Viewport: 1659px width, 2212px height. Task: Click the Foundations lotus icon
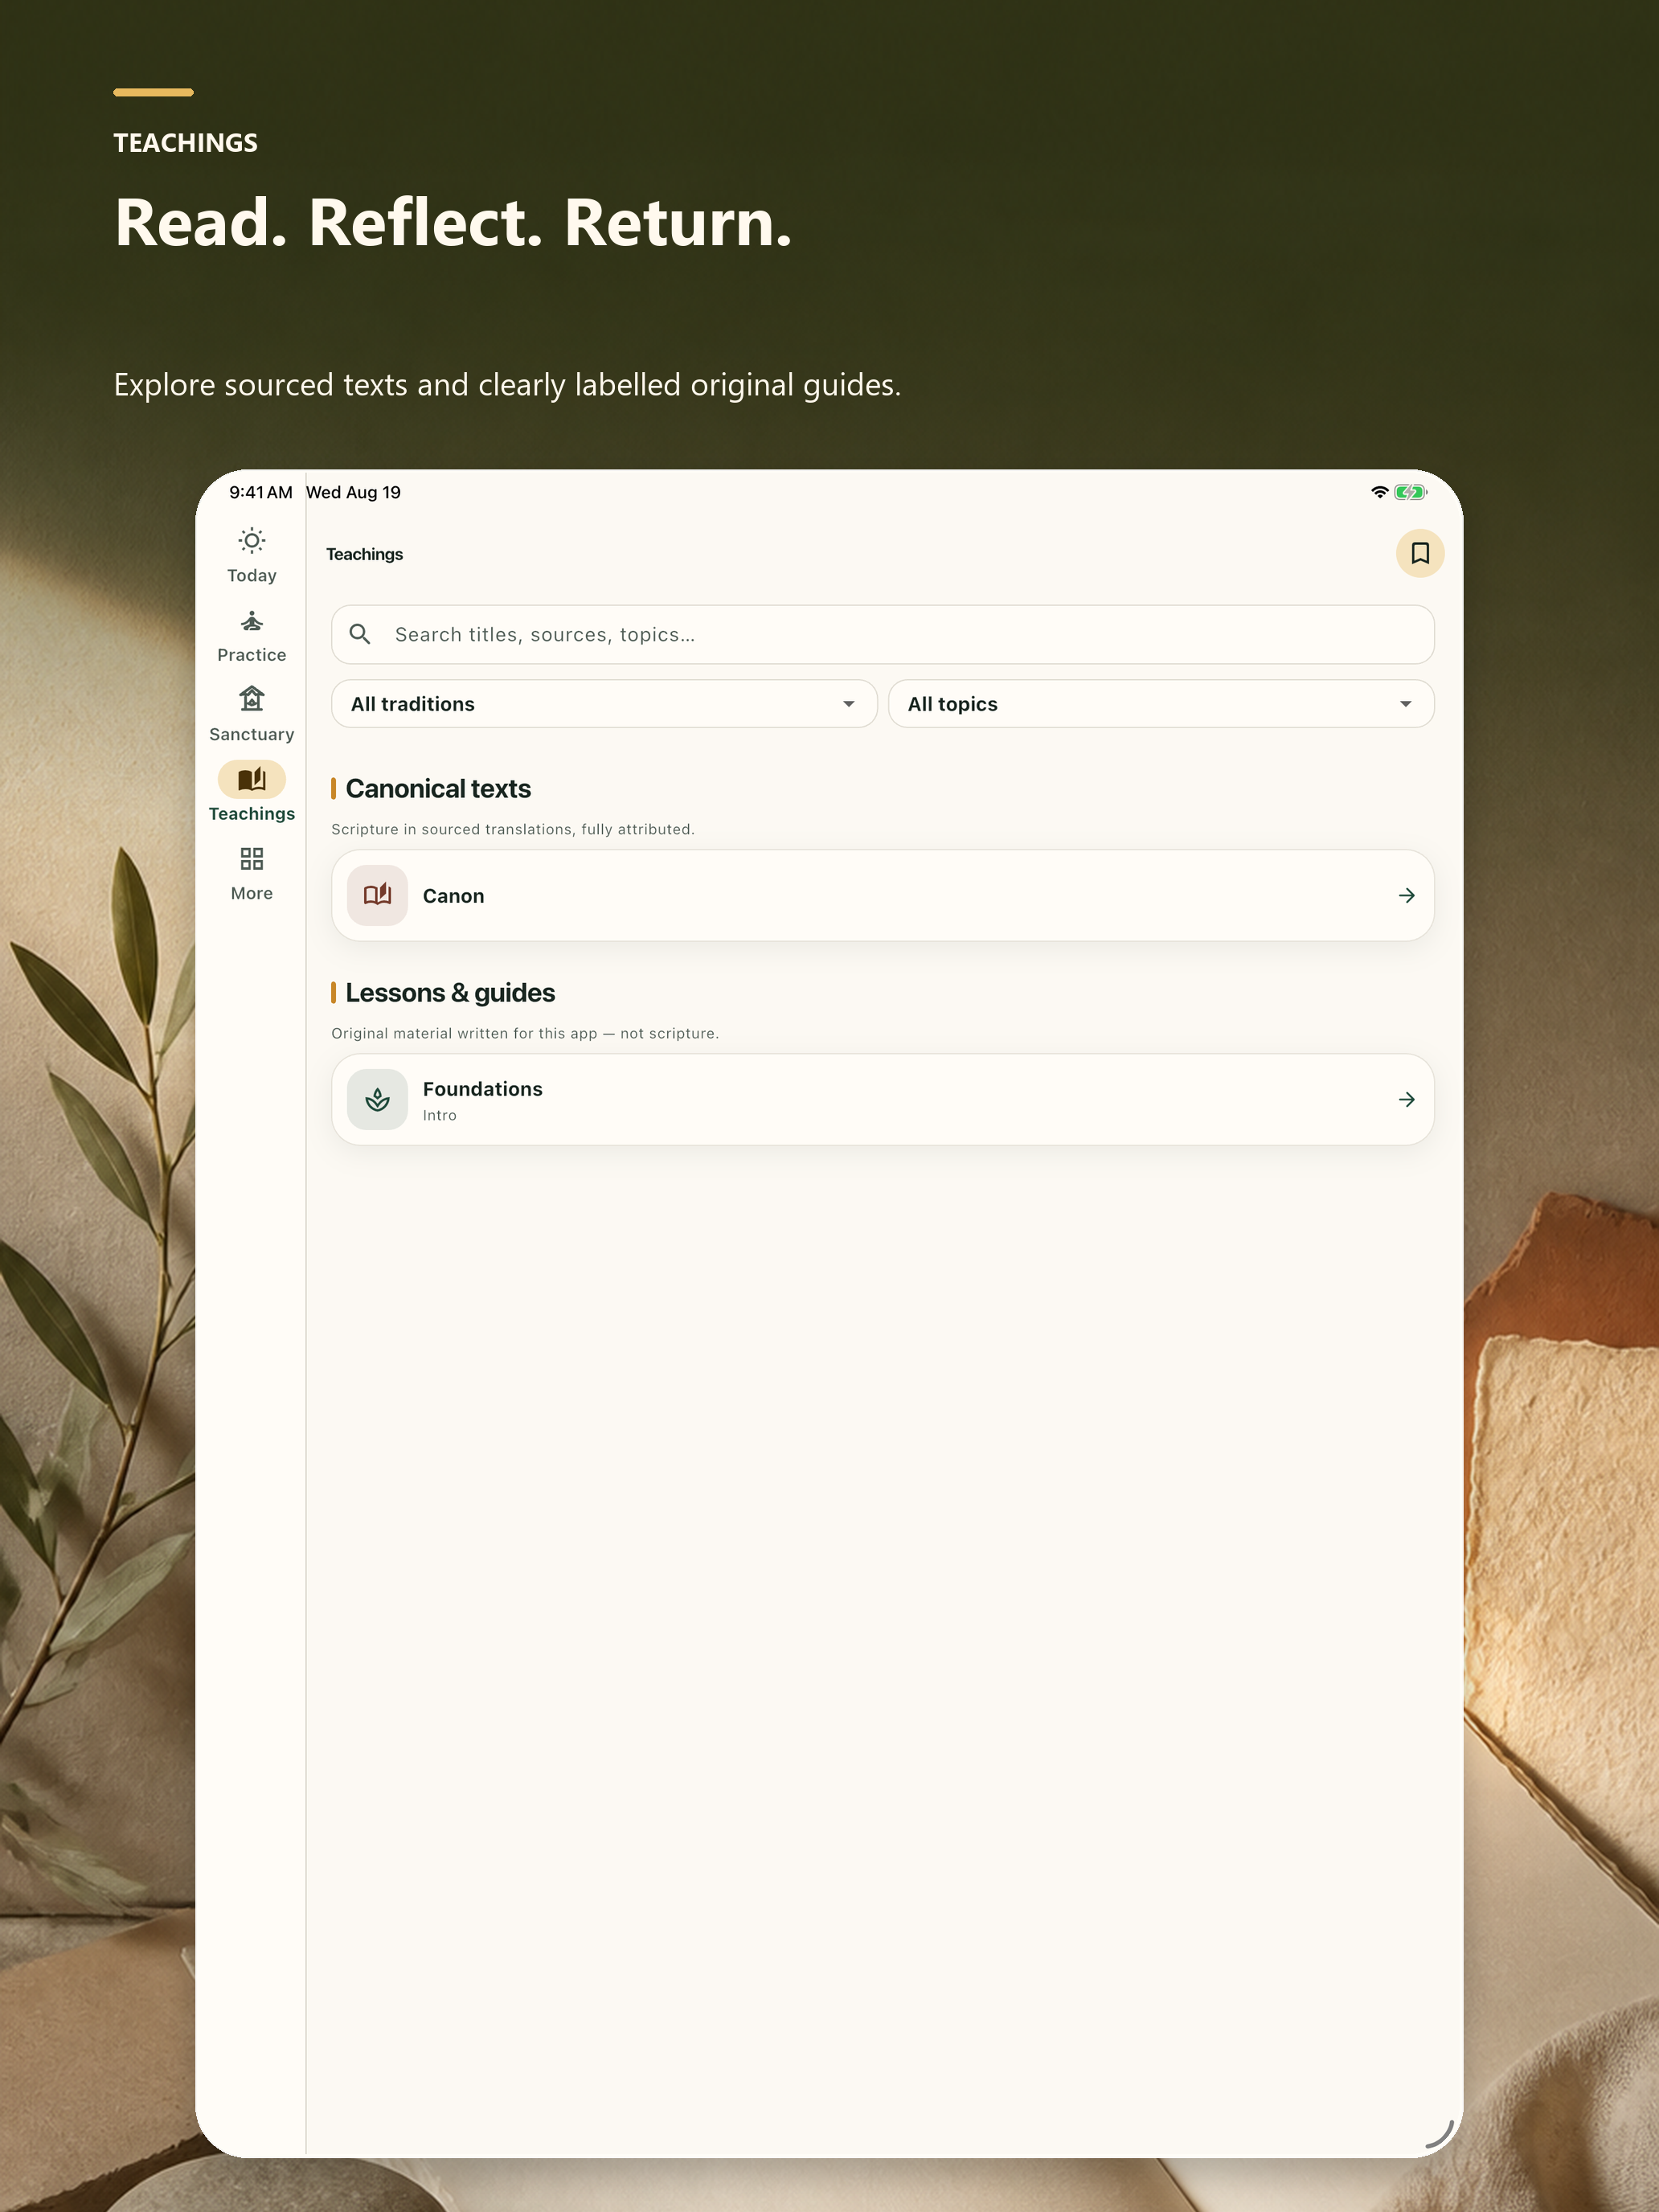[x=377, y=1099]
